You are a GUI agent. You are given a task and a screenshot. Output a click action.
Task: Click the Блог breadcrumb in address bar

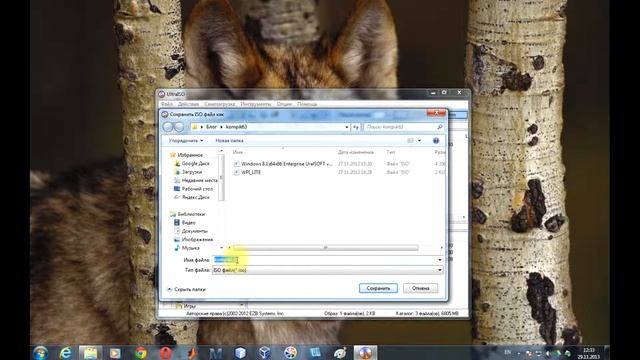tap(211, 127)
